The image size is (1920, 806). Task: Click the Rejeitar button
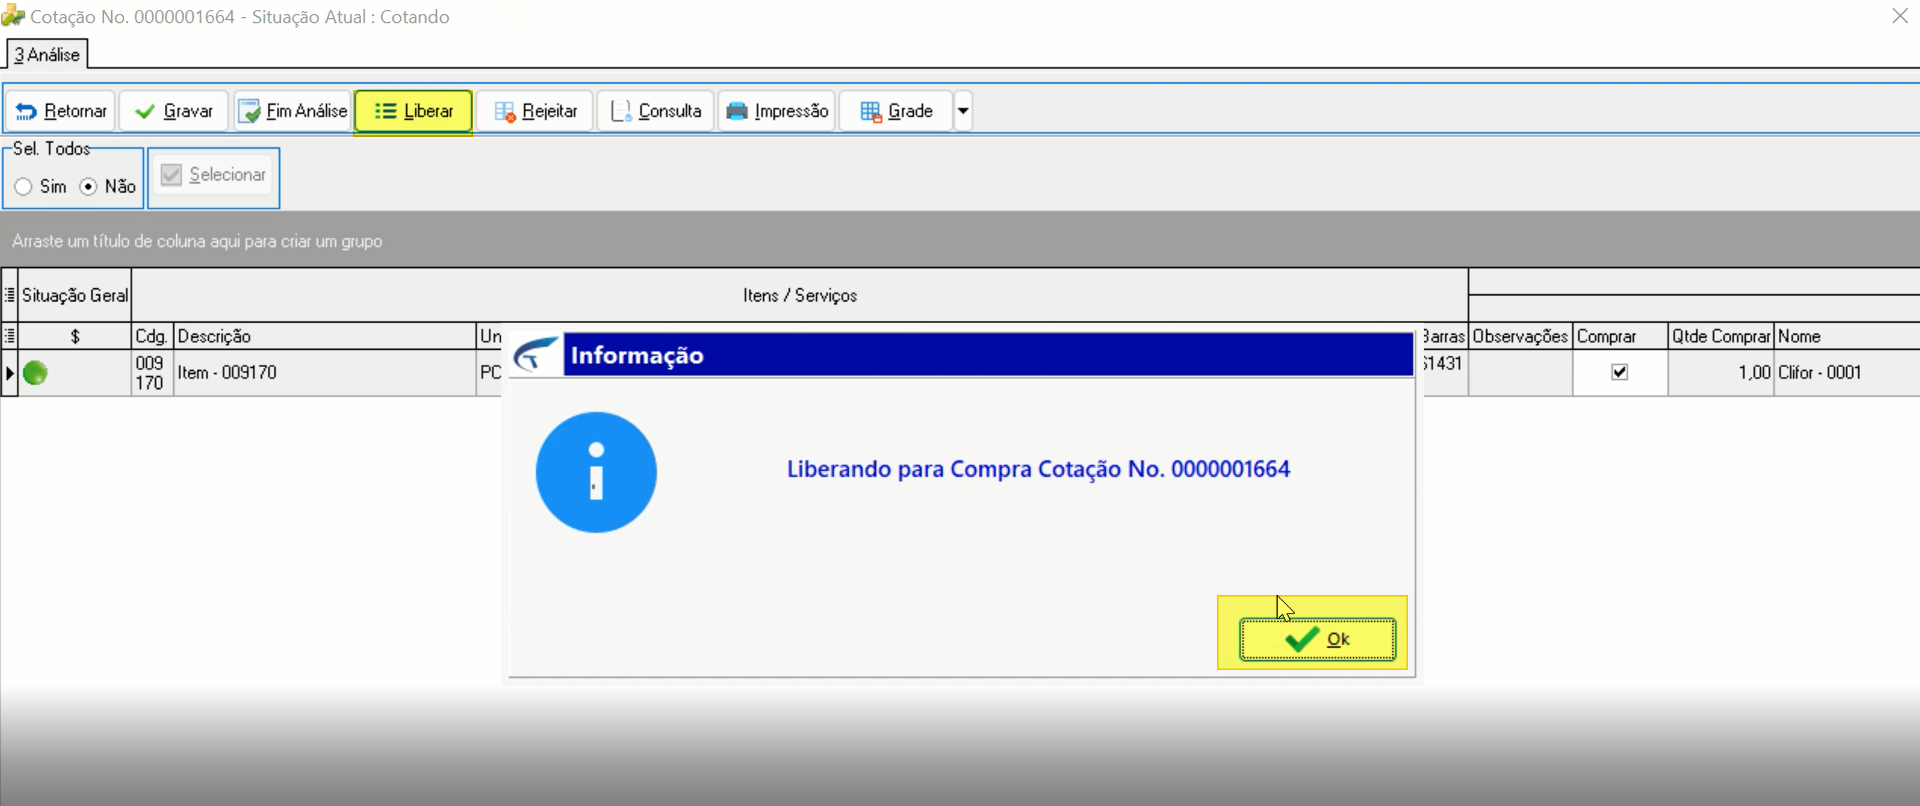click(x=535, y=111)
